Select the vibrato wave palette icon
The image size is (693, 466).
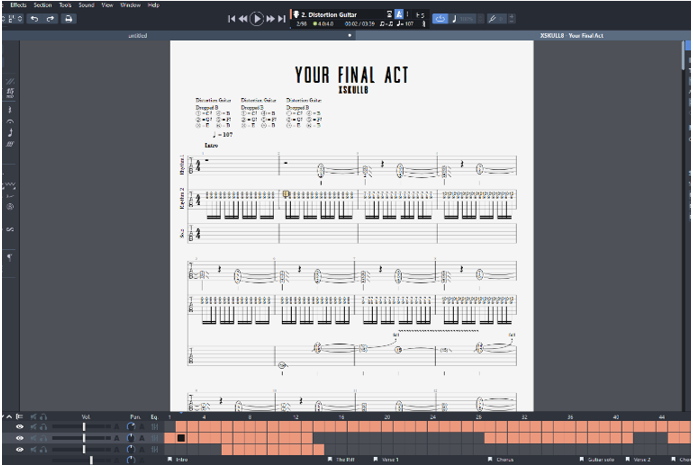click(x=10, y=184)
